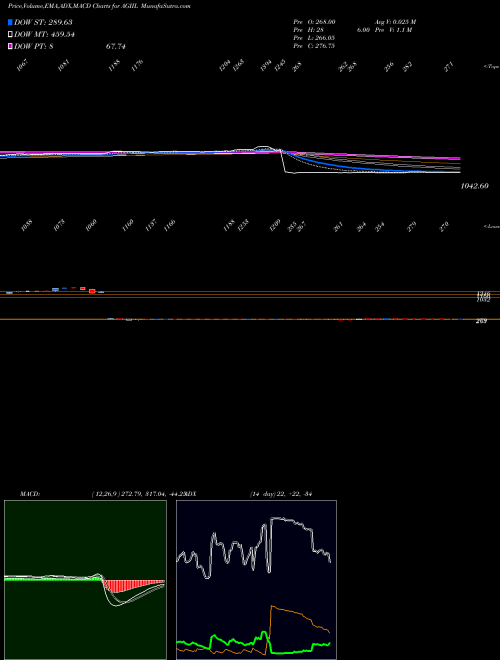Click the 'Pre H: 28' high value
Viewport: 500px width, 660px height.
(x=308, y=30)
